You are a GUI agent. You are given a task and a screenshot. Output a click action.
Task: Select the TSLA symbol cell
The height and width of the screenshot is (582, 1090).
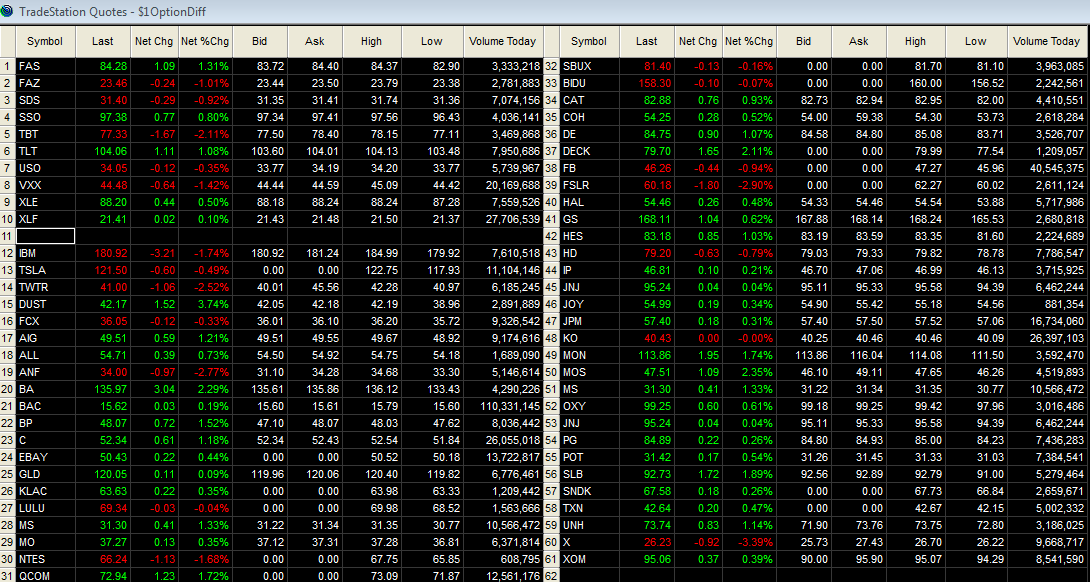[45, 270]
